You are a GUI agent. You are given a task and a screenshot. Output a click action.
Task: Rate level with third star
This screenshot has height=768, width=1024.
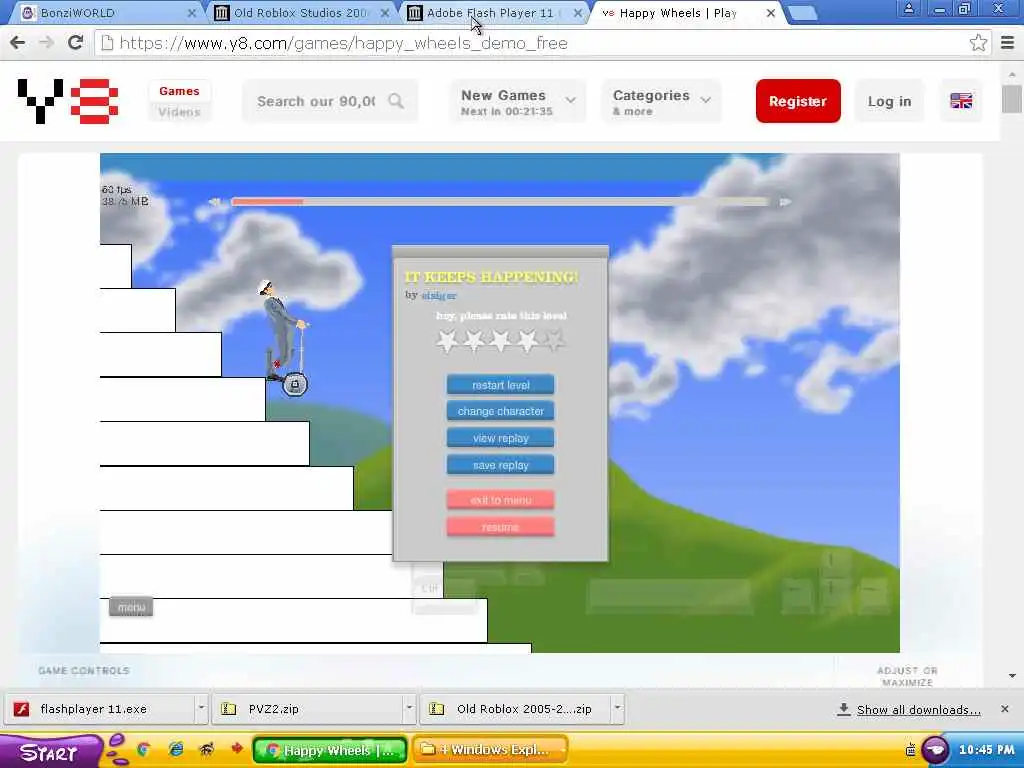[501, 341]
